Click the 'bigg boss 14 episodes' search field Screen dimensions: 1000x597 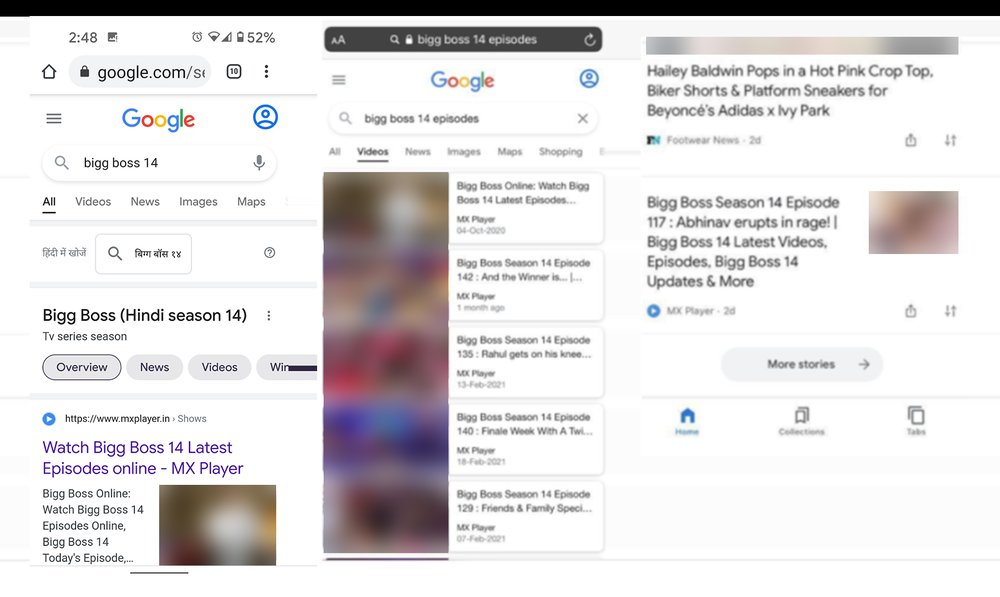[x=463, y=119]
